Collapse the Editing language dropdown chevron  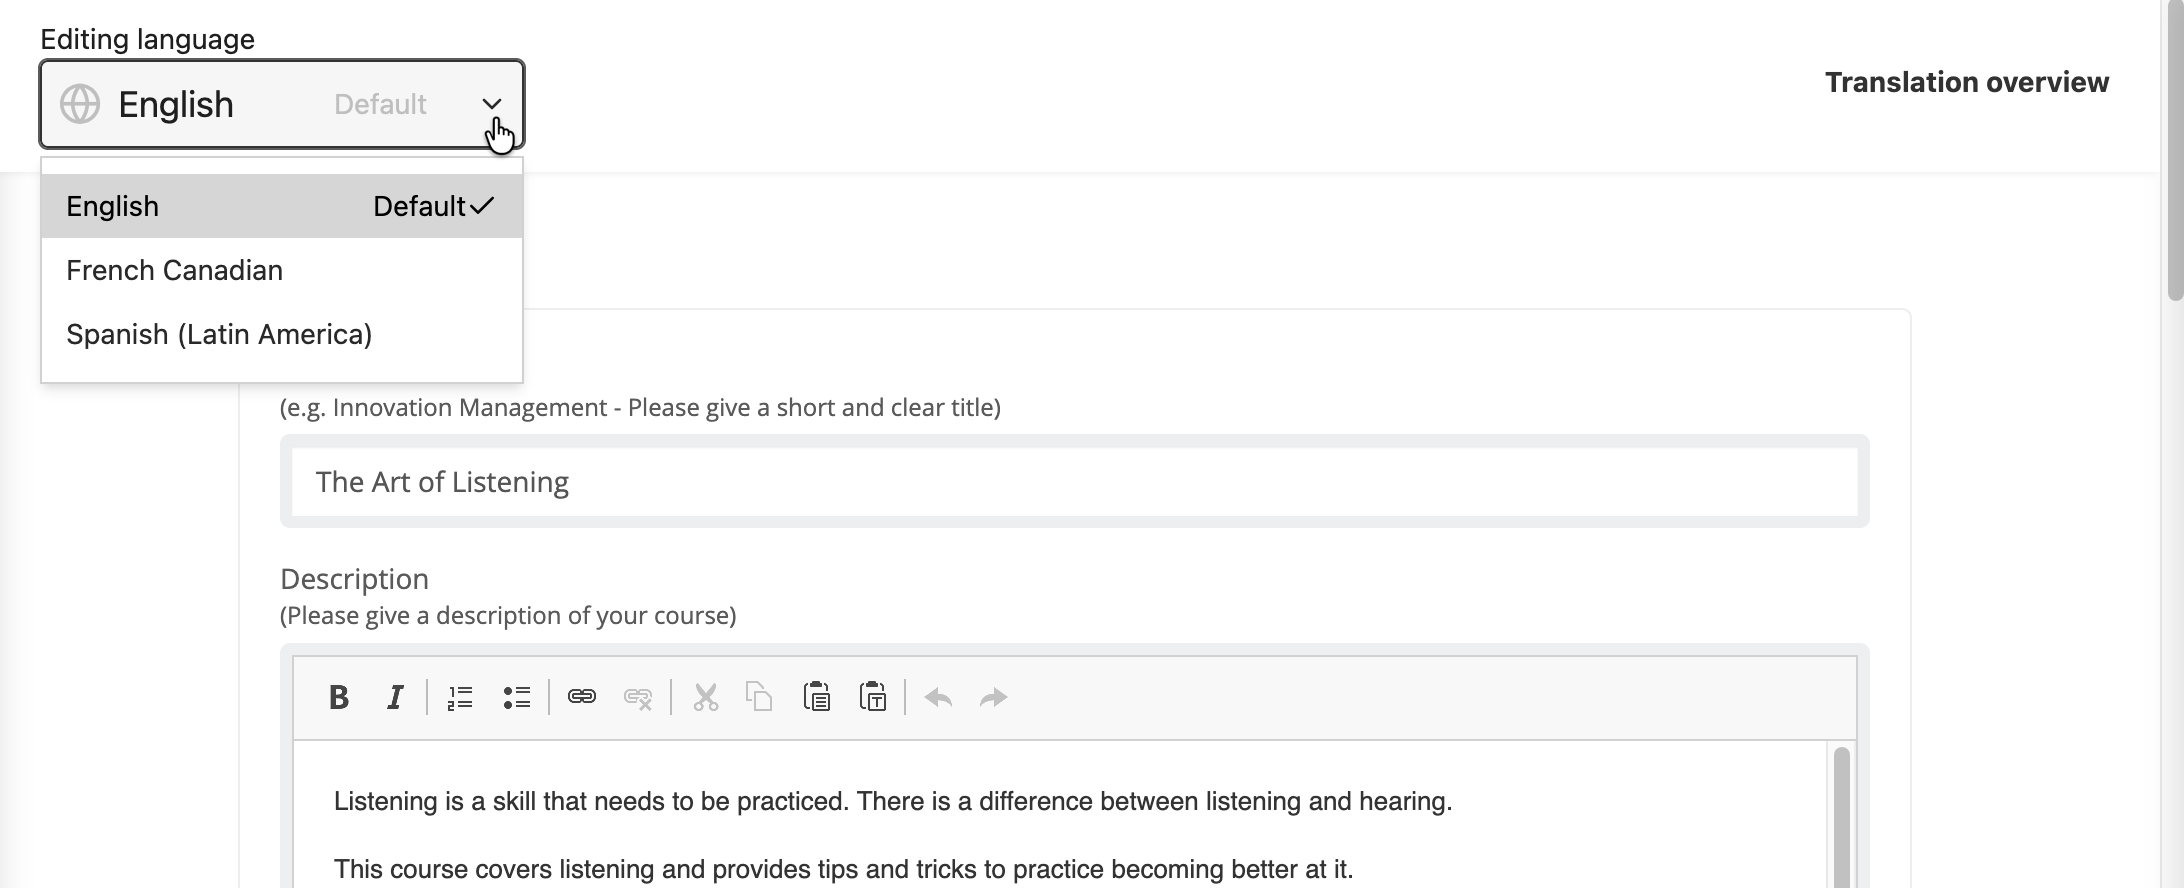(x=491, y=104)
